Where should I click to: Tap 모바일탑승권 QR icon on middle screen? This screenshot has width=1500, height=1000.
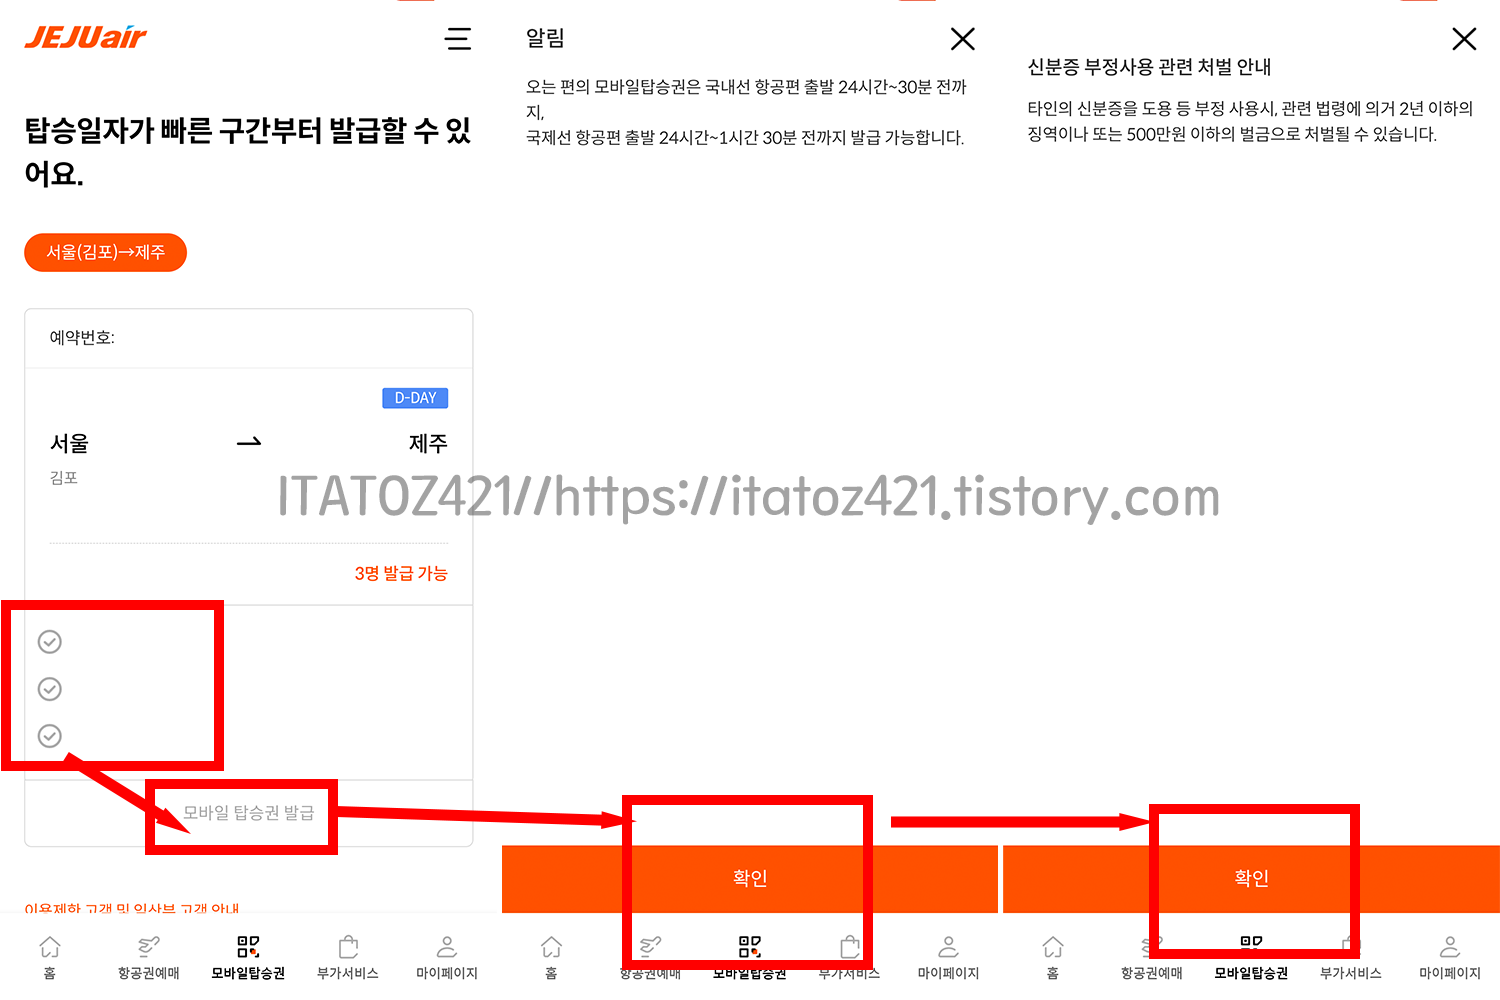click(750, 946)
